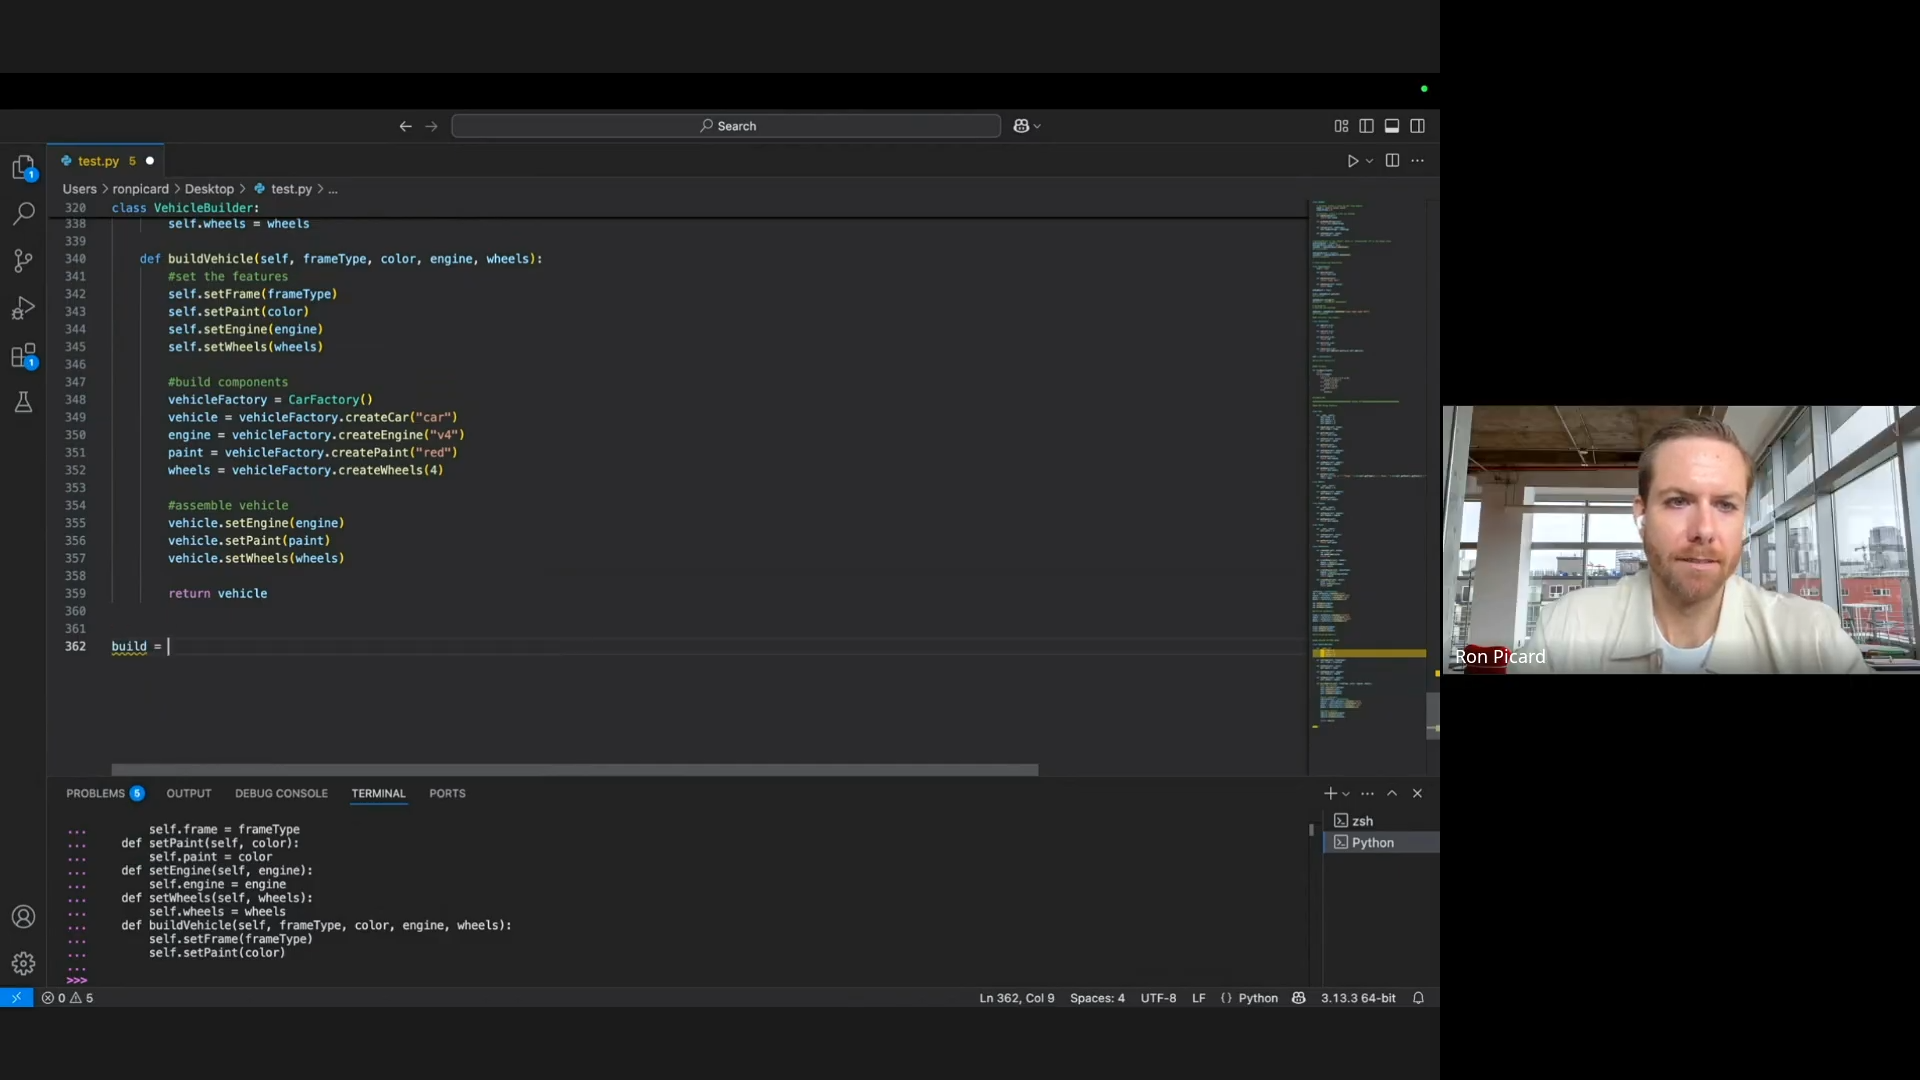The width and height of the screenshot is (1920, 1080).
Task: Toggle the Panel visibility layout control
Action: 1391,125
